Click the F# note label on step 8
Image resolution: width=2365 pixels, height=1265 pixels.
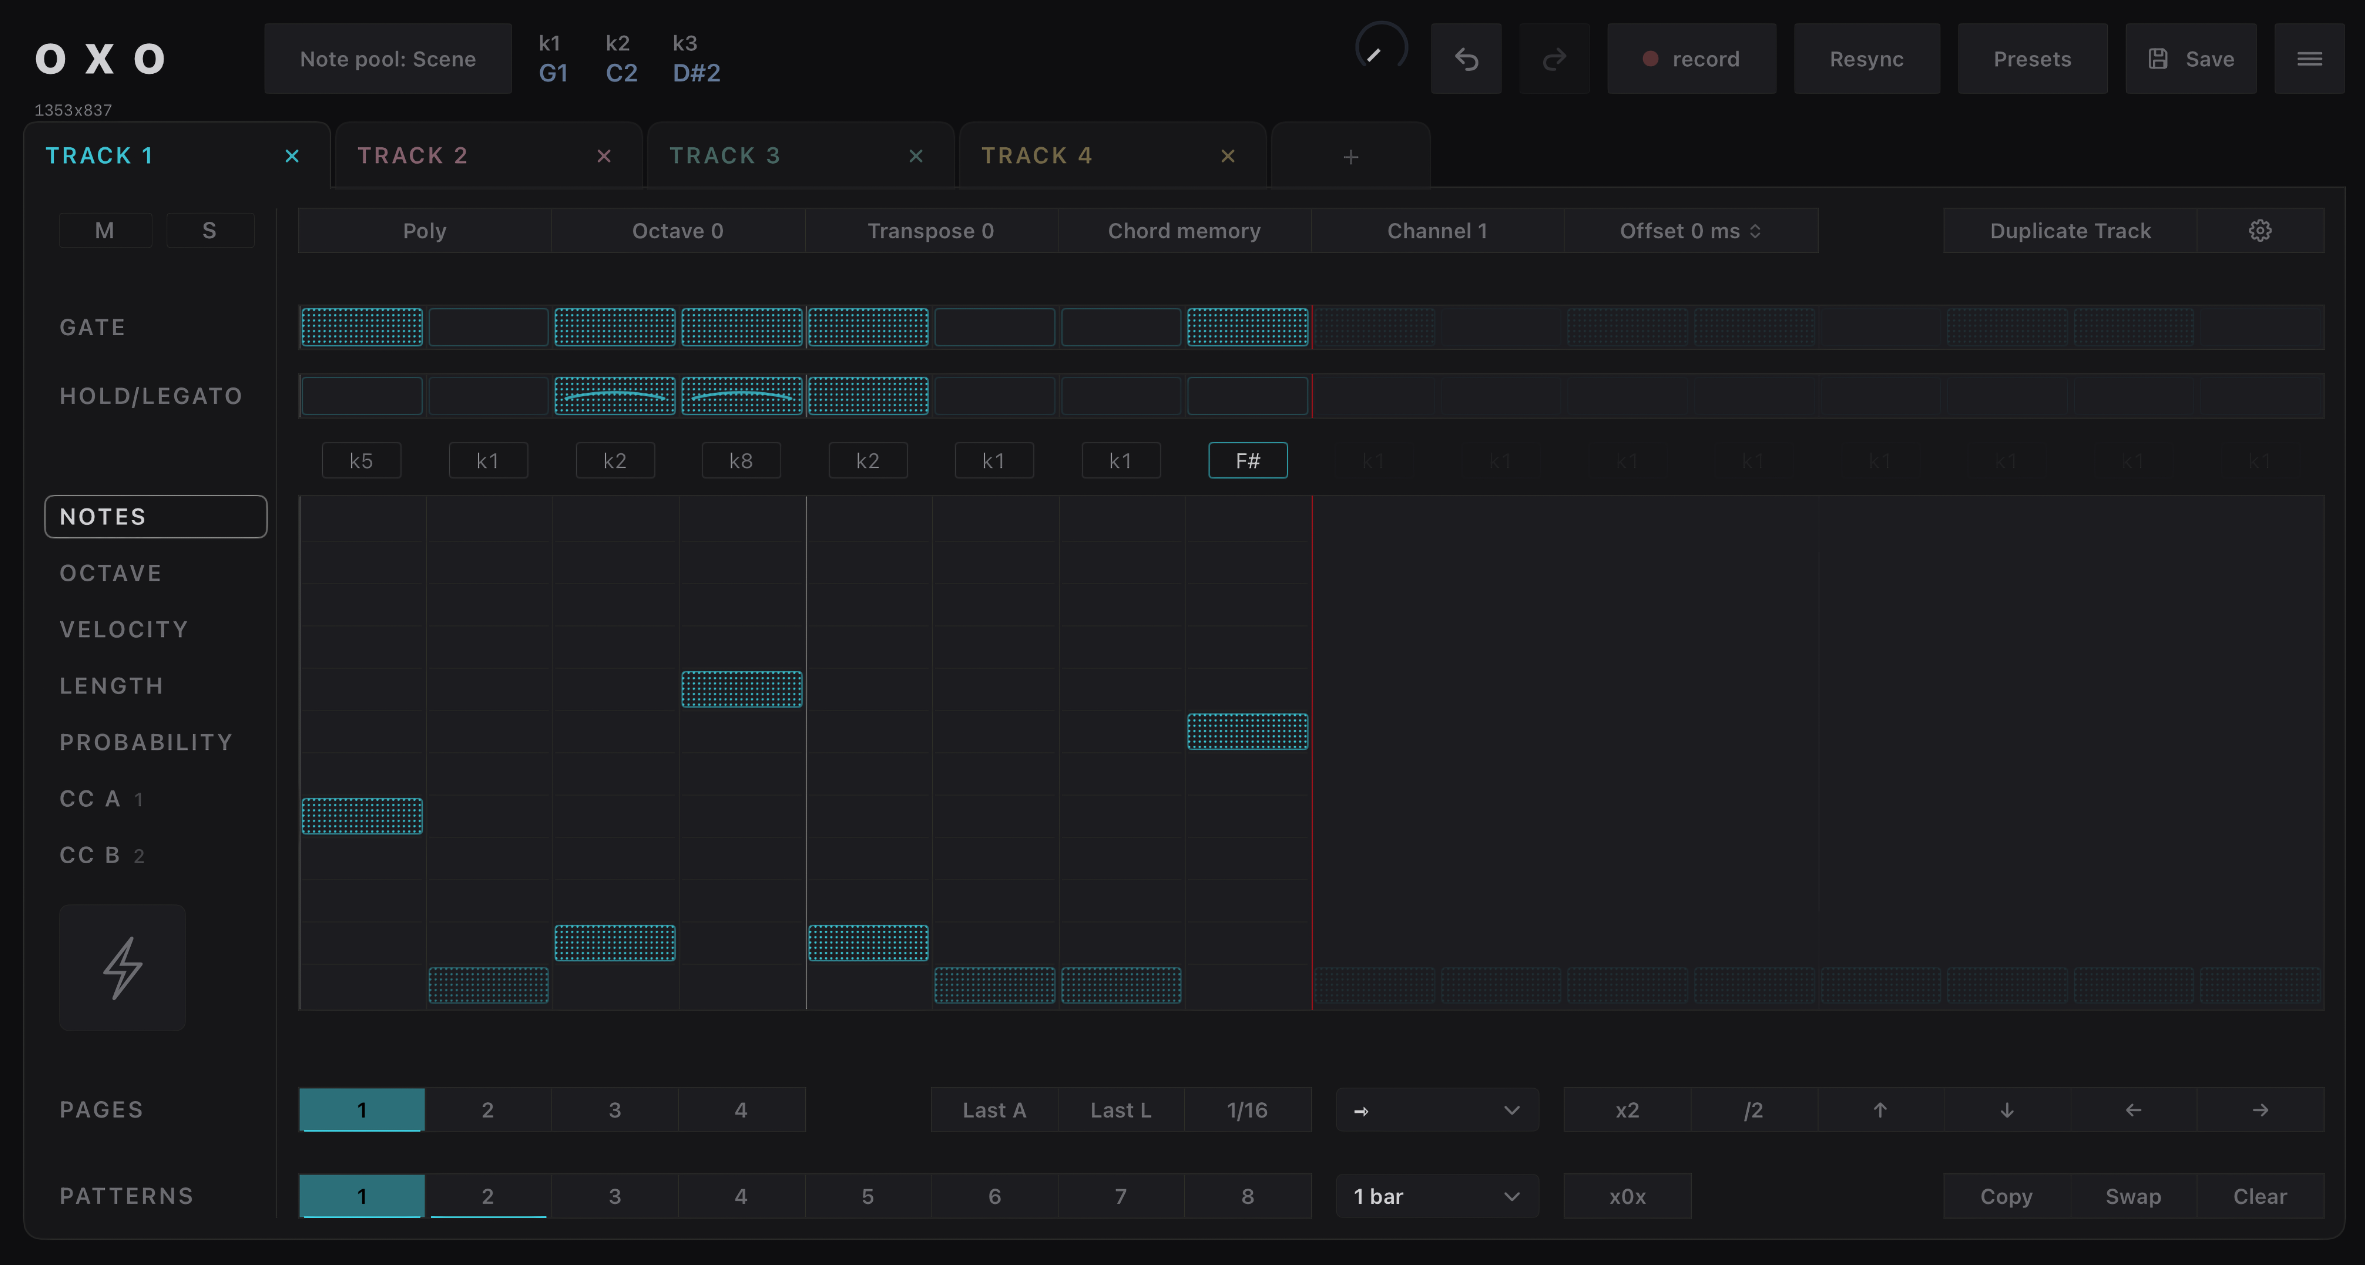(1248, 461)
